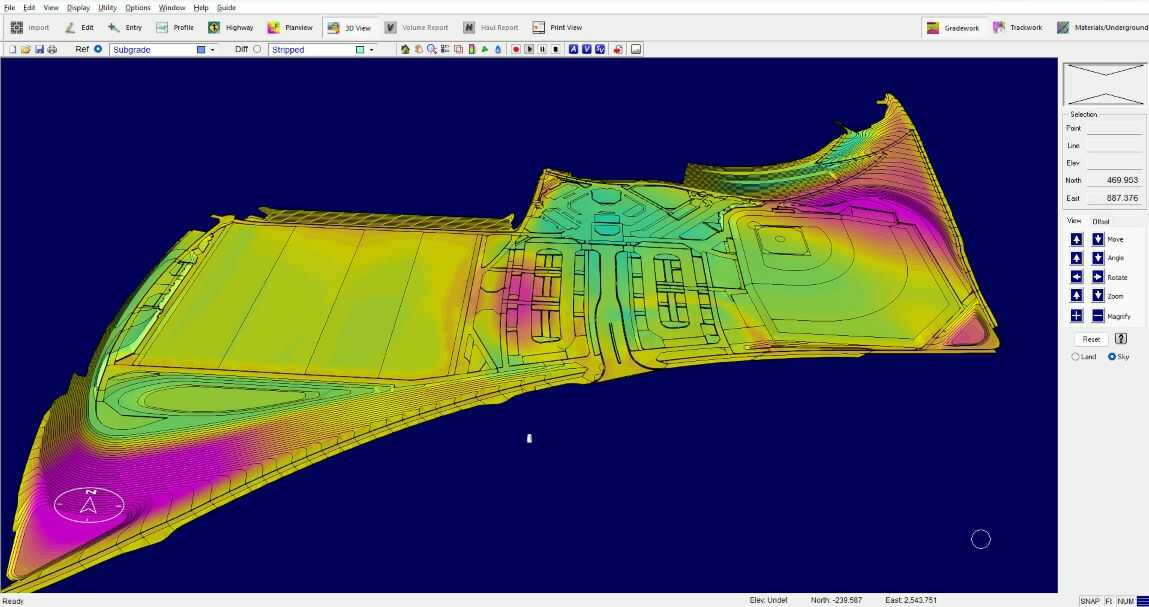Click the Magnify plus button
The width and height of the screenshot is (1149, 607).
click(x=1076, y=316)
